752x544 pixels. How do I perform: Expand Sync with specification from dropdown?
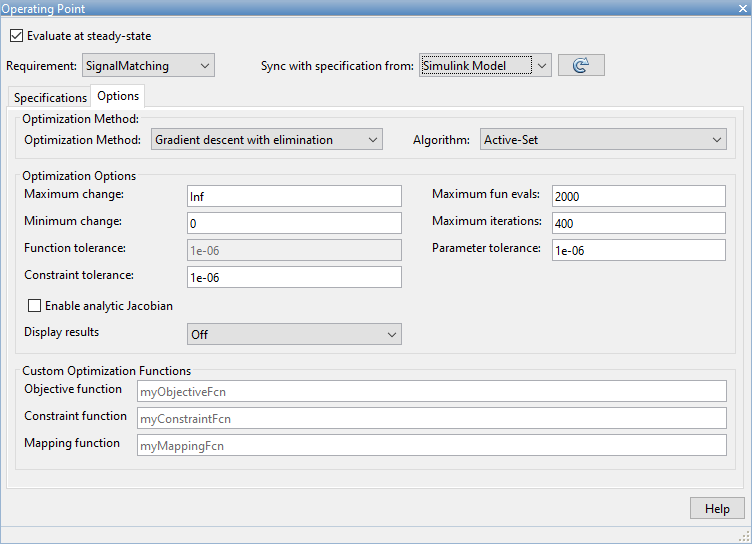[485, 66]
